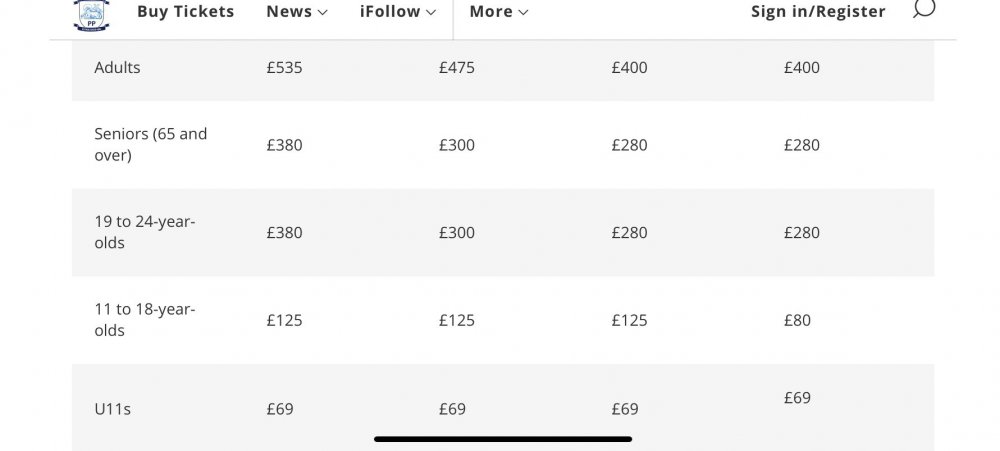Open the Buy Tickets page
Image resolution: width=1000 pixels, height=451 pixels.
tap(185, 11)
